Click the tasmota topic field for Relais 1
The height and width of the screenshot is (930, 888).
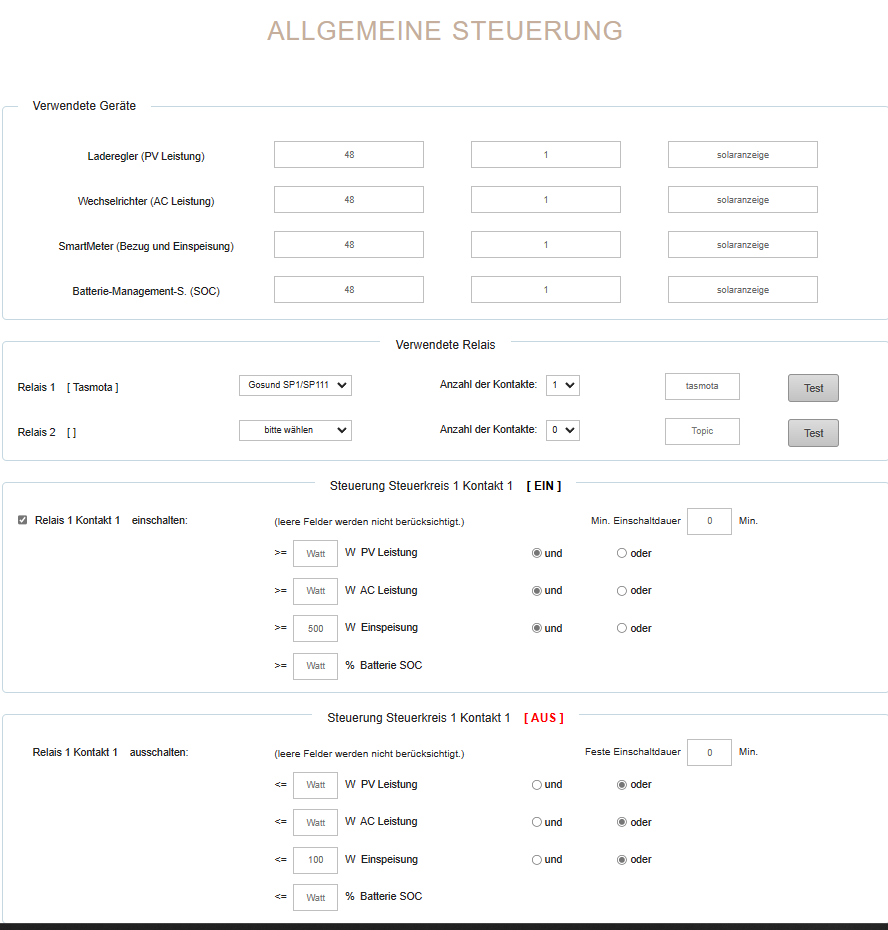[x=702, y=387]
